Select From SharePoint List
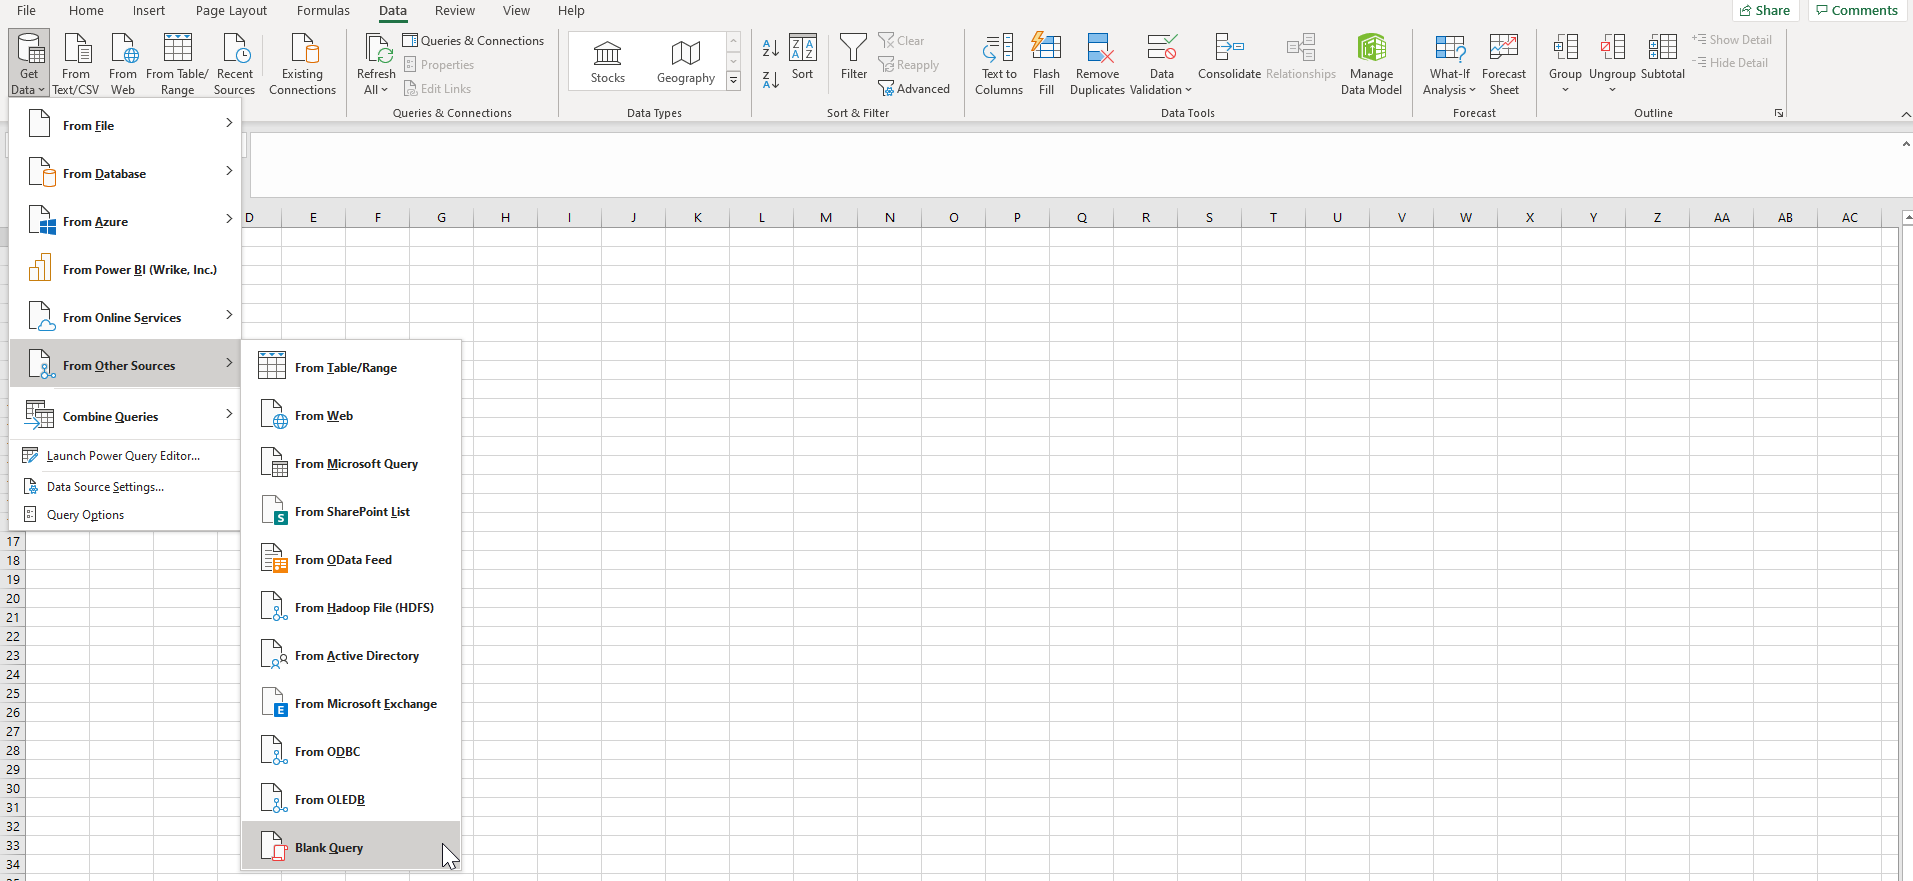The height and width of the screenshot is (881, 1913). pyautogui.click(x=351, y=511)
